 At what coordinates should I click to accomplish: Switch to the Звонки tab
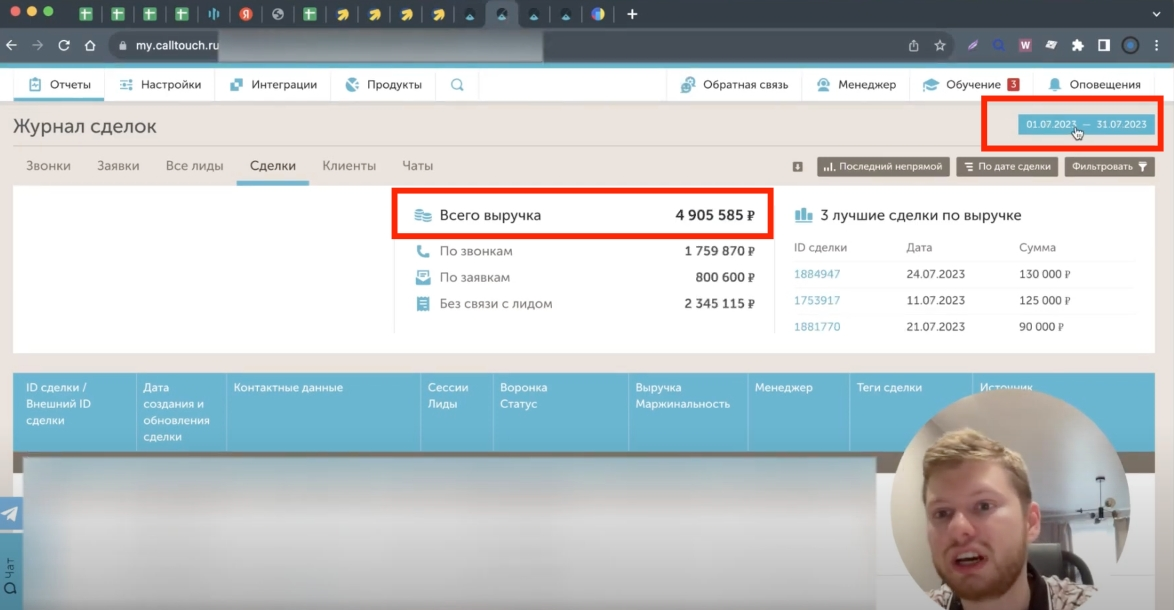[x=48, y=165]
